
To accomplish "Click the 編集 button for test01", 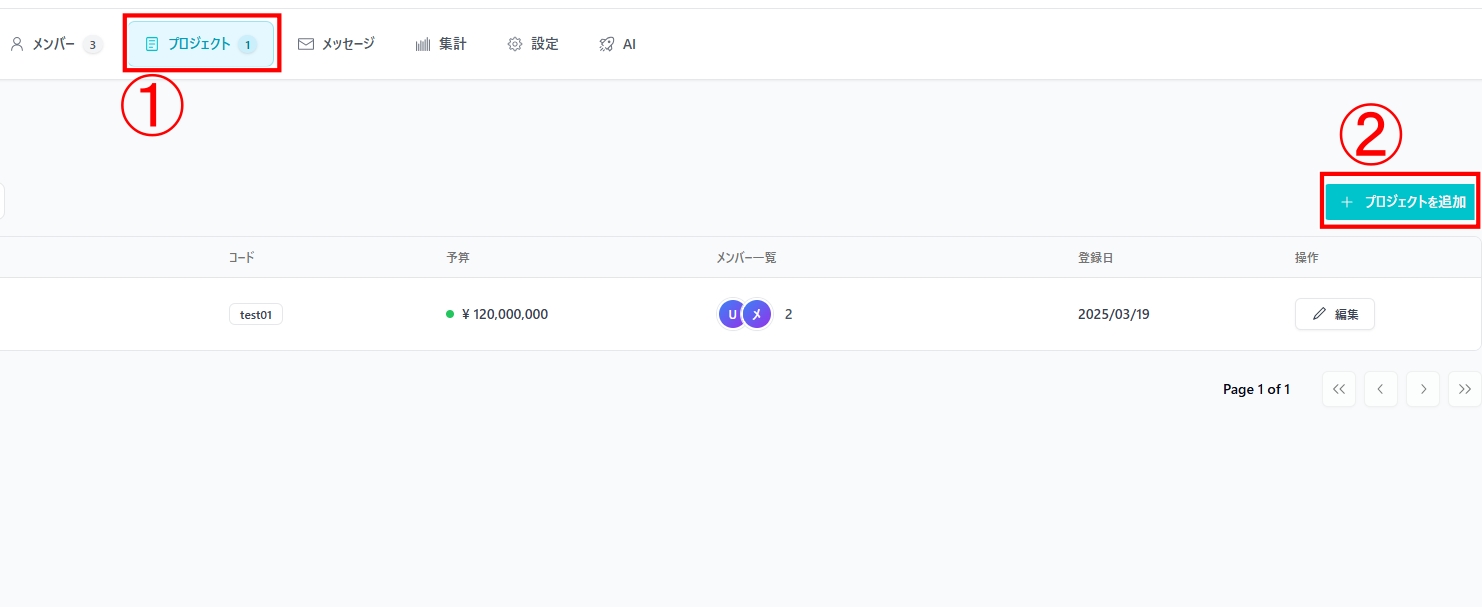I will pos(1335,314).
